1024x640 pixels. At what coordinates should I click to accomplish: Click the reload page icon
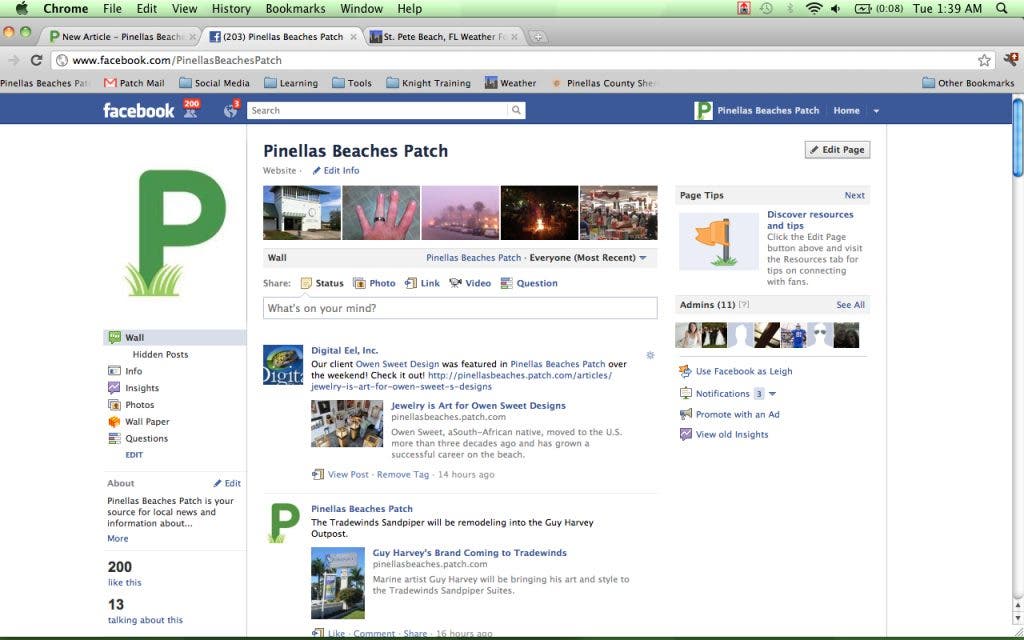coord(37,60)
